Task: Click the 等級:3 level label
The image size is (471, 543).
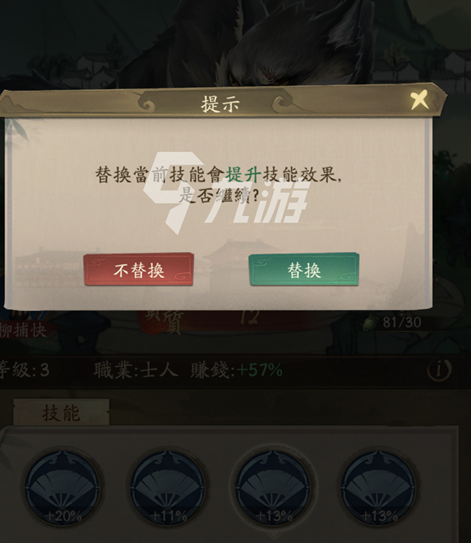Action: pyautogui.click(x=24, y=371)
